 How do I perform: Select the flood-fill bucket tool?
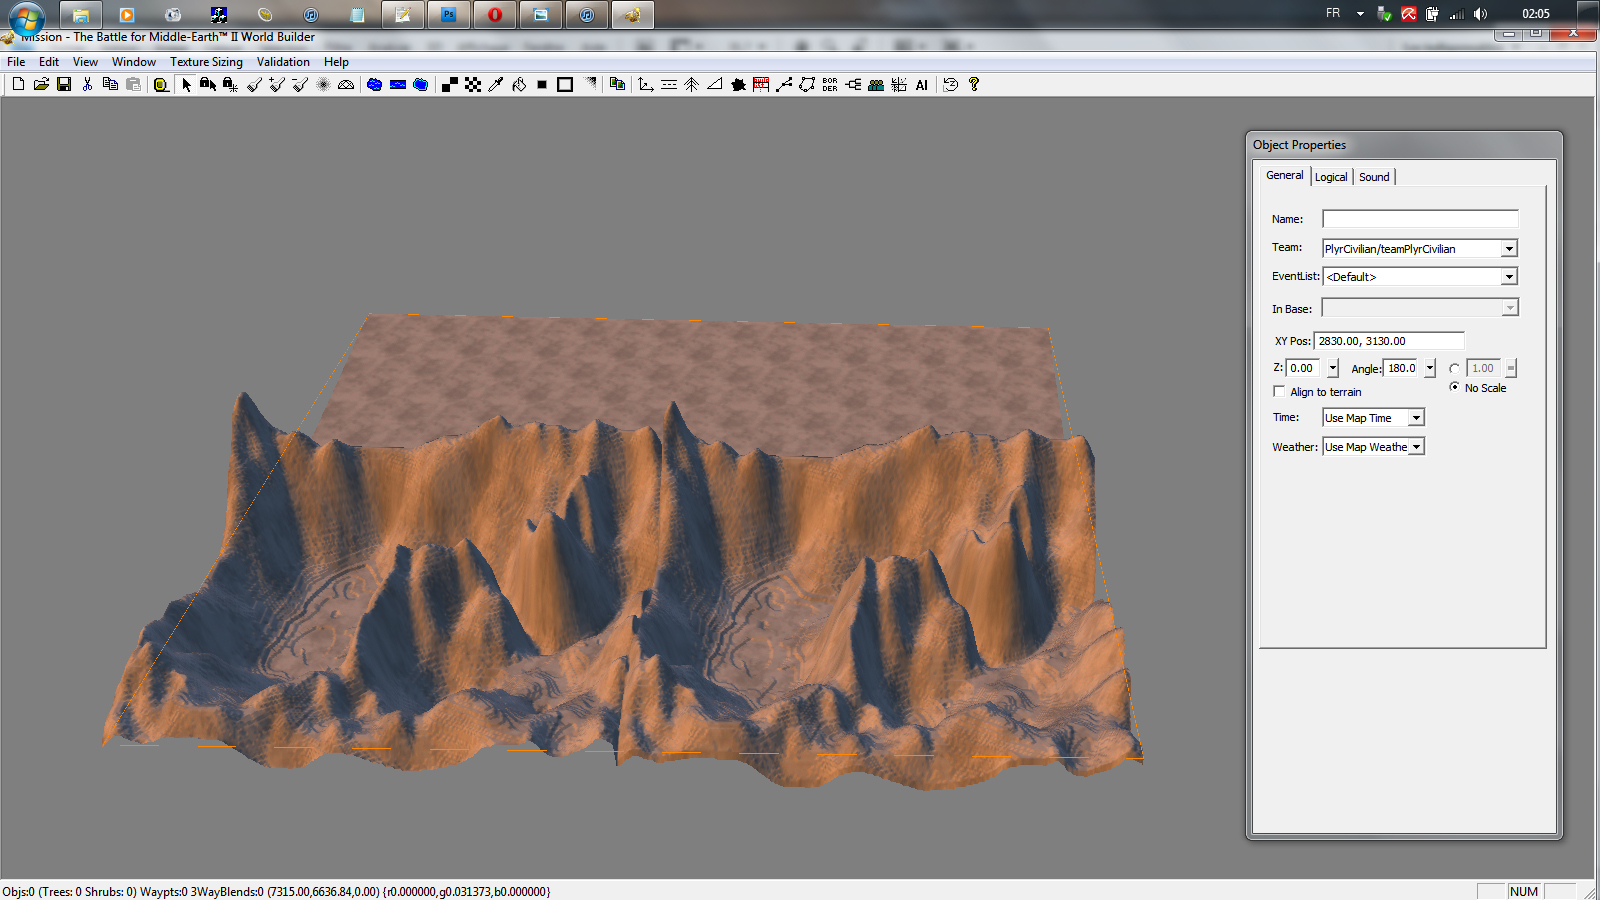click(519, 85)
